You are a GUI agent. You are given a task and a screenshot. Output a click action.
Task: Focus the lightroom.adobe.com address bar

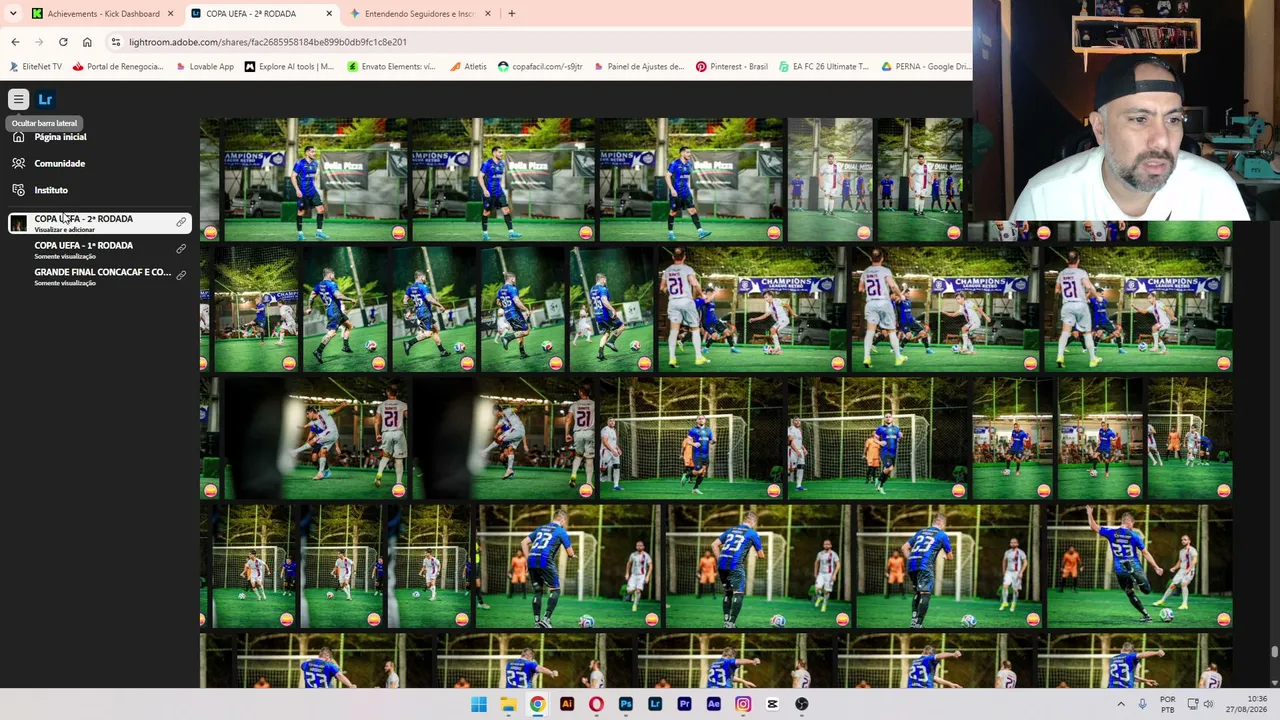(540, 42)
